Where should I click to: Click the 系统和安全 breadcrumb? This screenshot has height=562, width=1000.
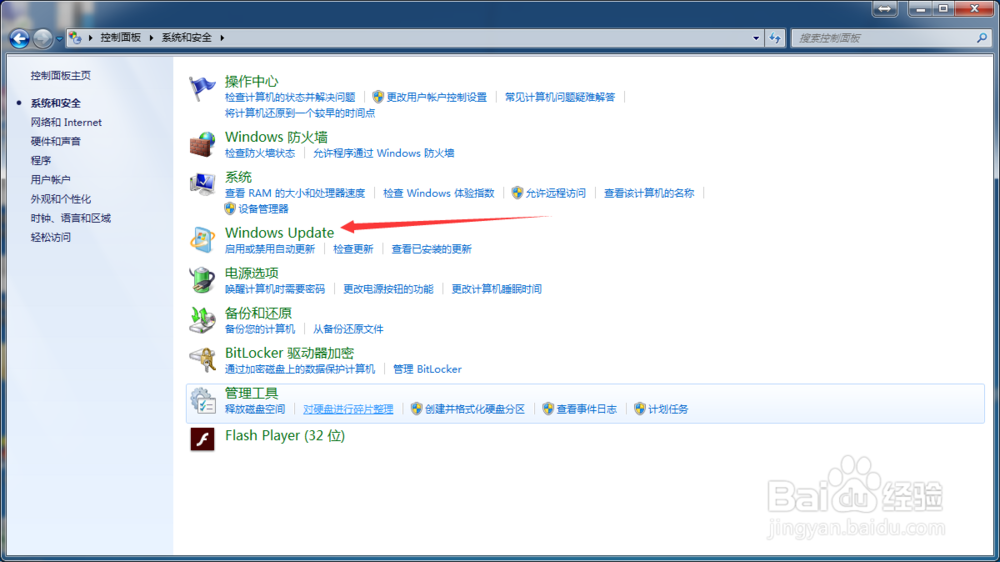click(x=186, y=38)
